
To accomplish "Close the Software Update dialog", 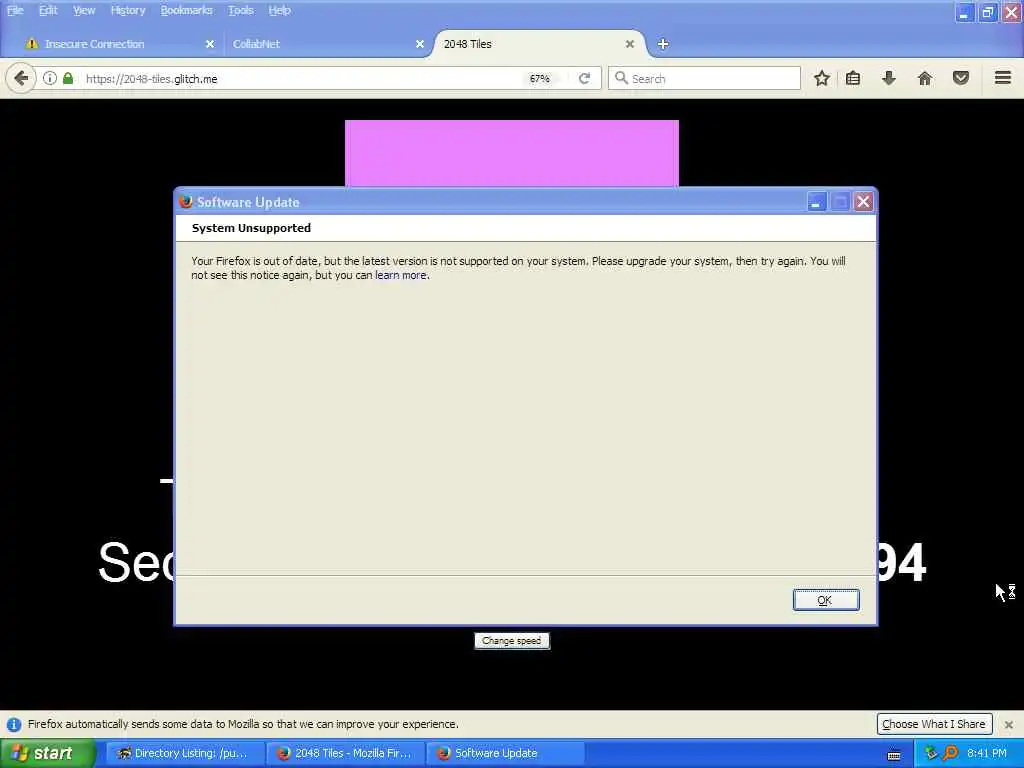I will [x=863, y=202].
